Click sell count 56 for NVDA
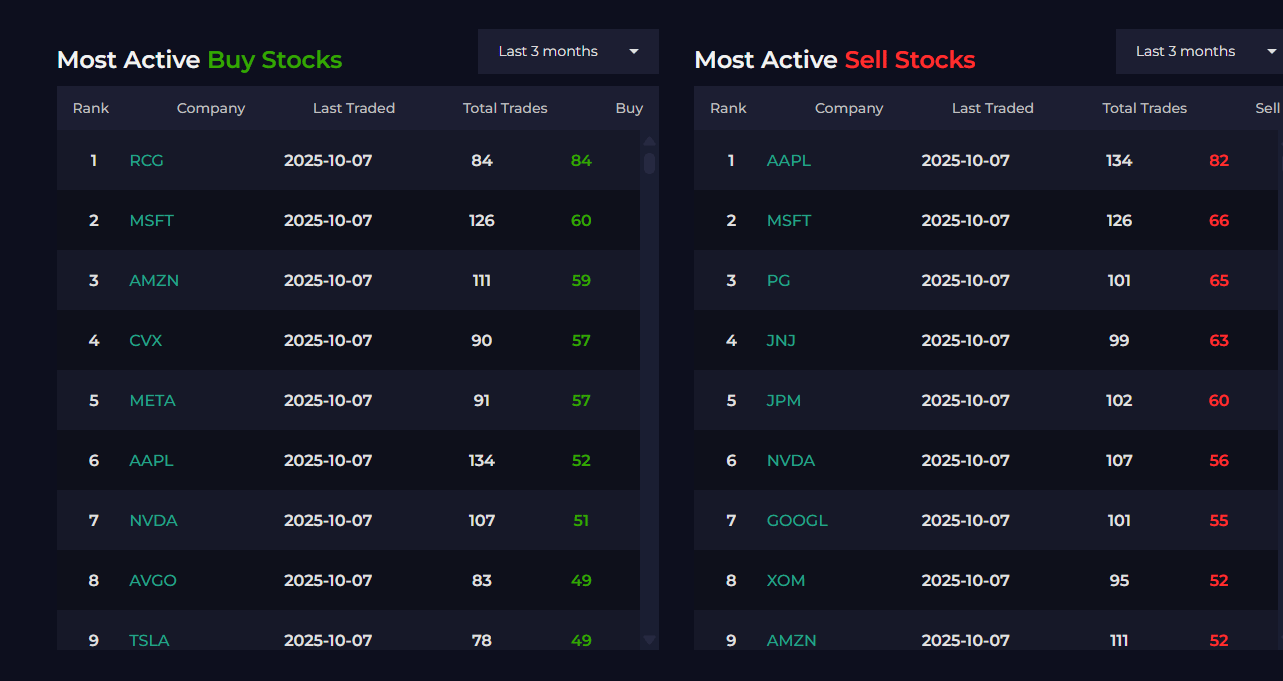1283x681 pixels. point(1219,460)
